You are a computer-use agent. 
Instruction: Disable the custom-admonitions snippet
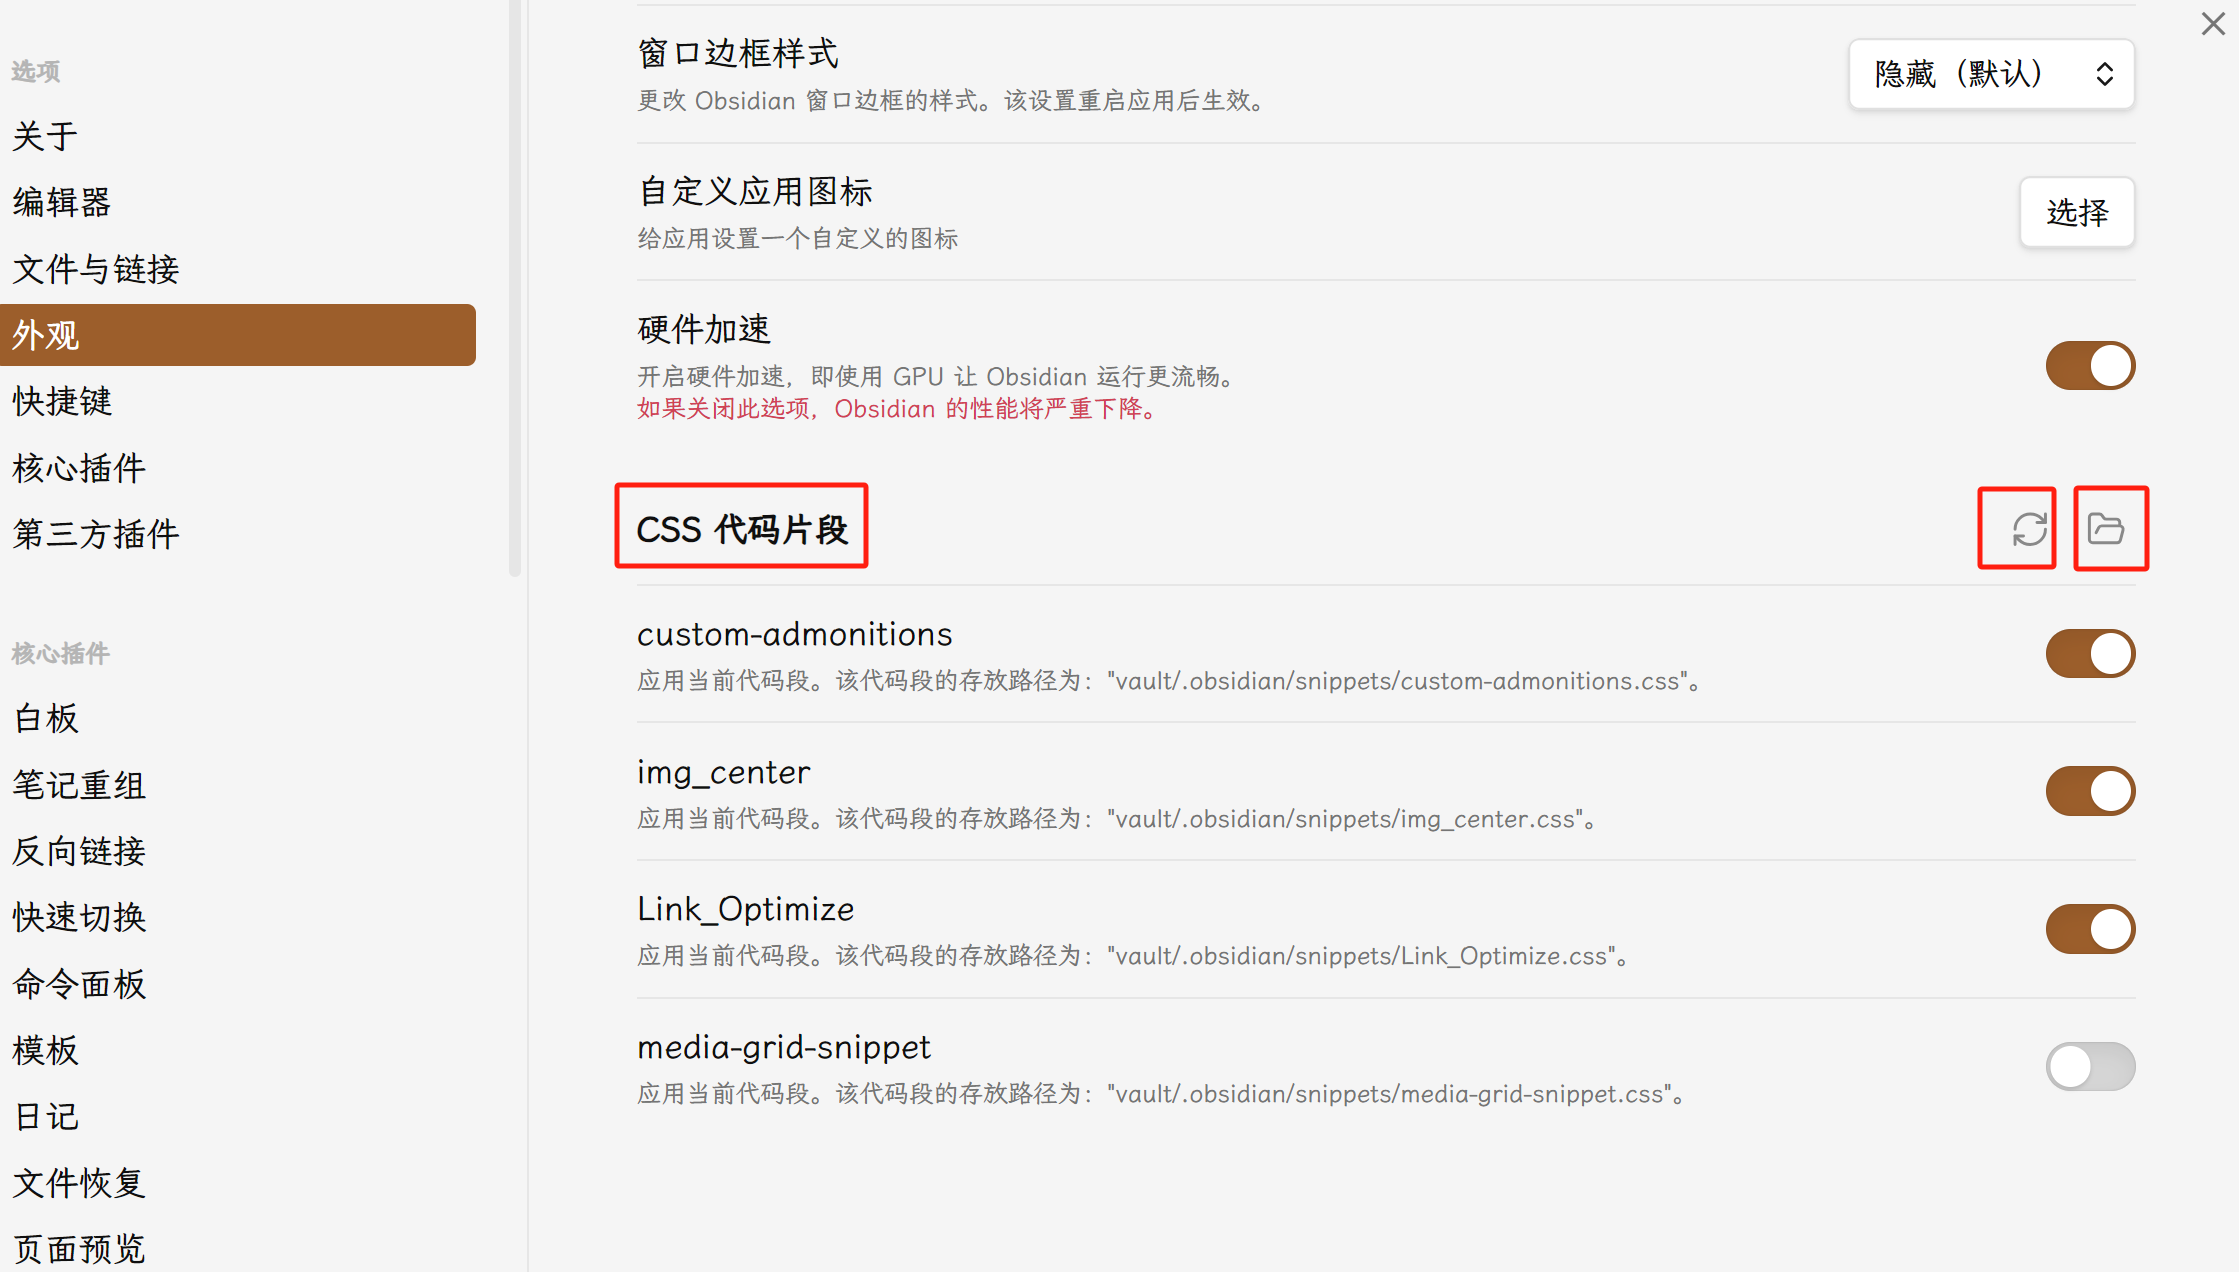pos(2090,654)
